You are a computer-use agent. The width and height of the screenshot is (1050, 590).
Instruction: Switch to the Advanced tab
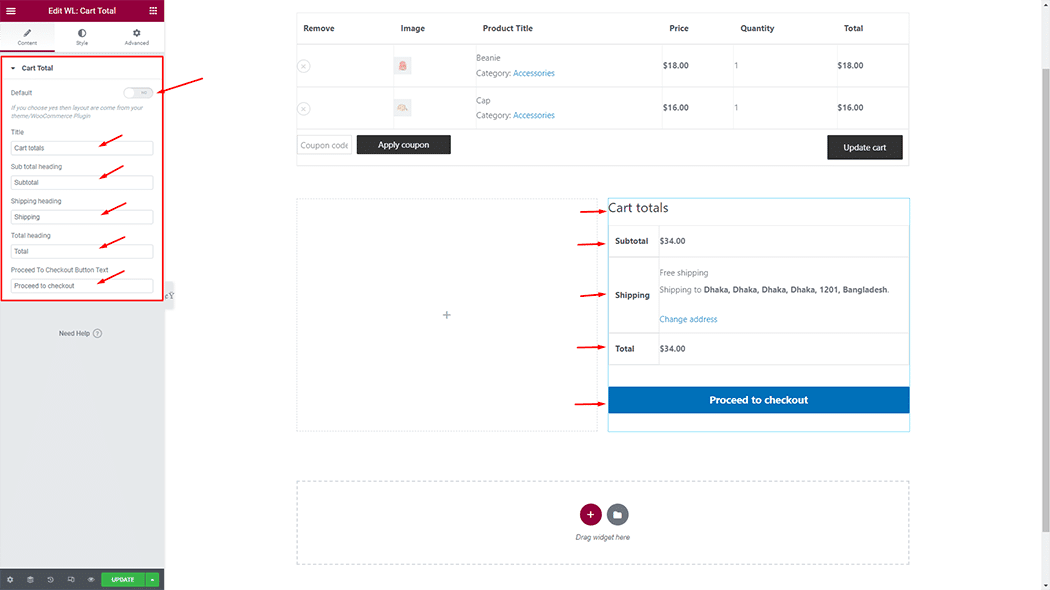[136, 37]
